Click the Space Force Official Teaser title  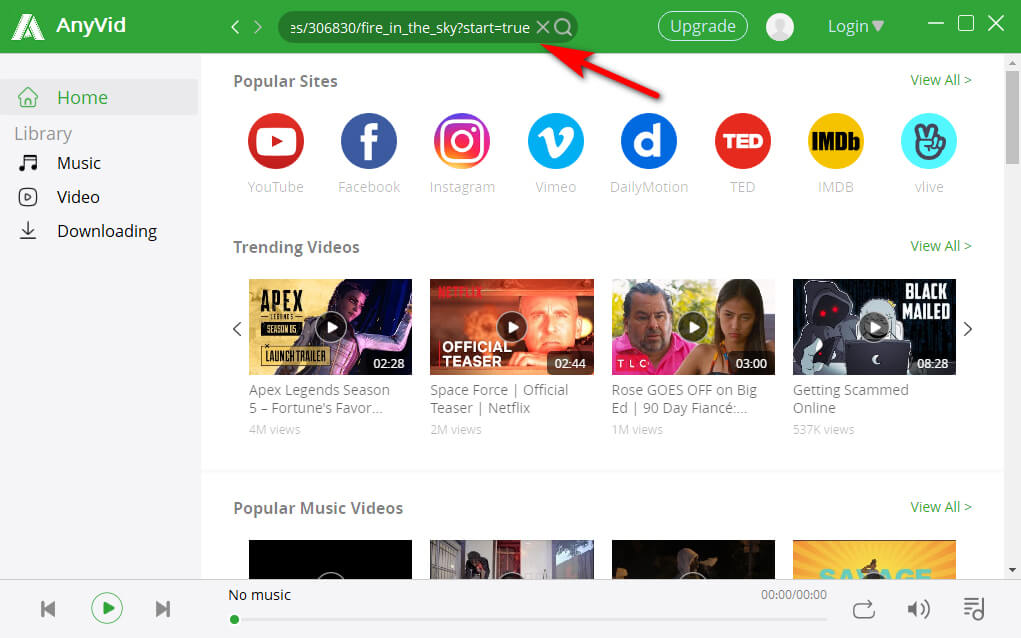click(499, 399)
